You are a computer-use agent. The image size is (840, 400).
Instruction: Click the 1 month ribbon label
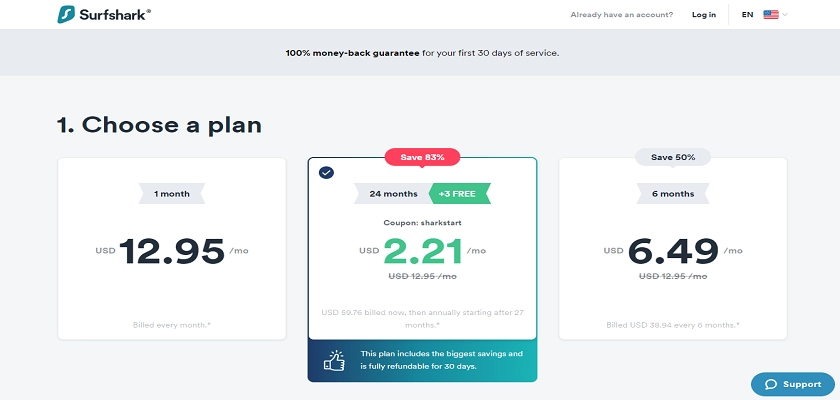point(172,194)
